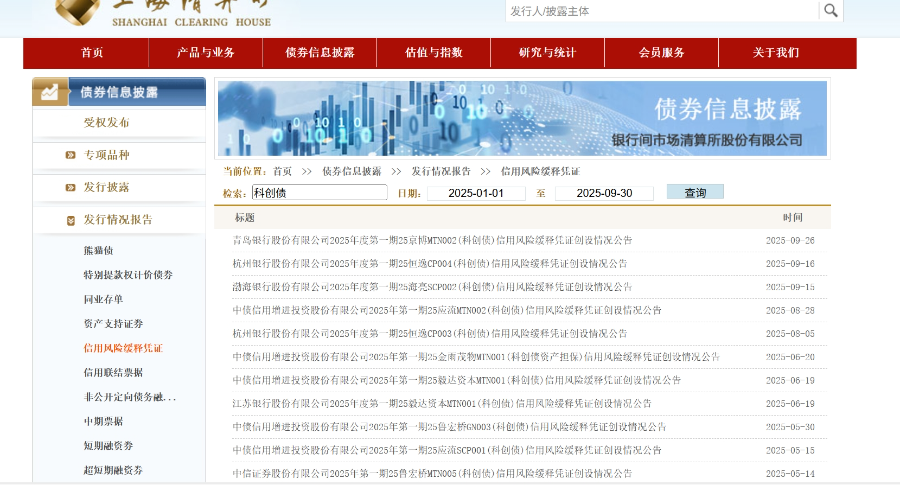The image size is (900, 485).
Task: Select 熊猫债 in the left sidebar
Action: (98, 250)
